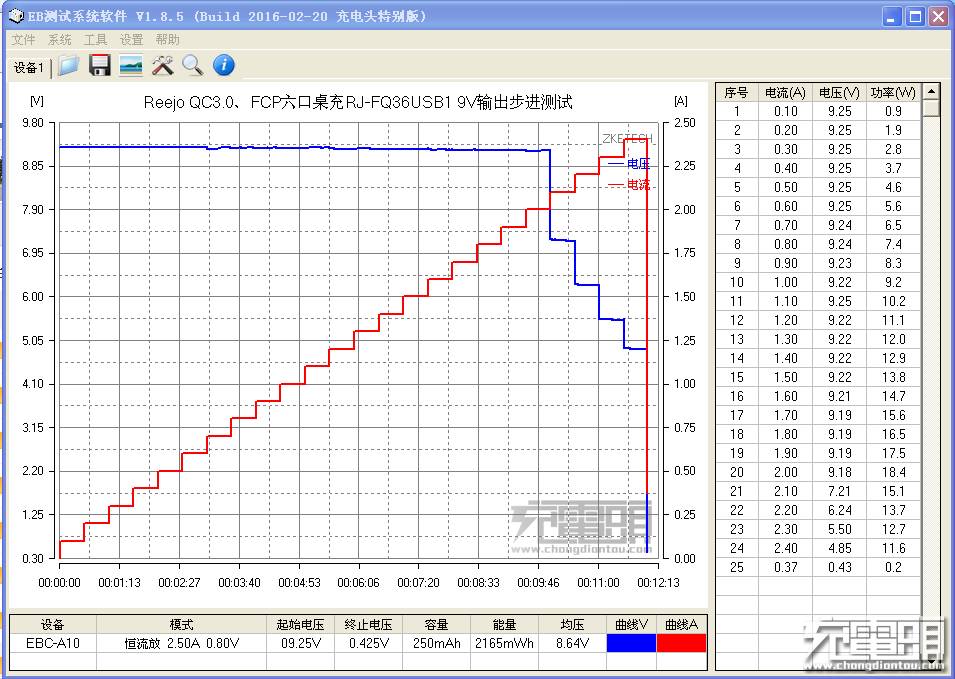
Task: Click the [A] axis unit label
Action: 681,101
